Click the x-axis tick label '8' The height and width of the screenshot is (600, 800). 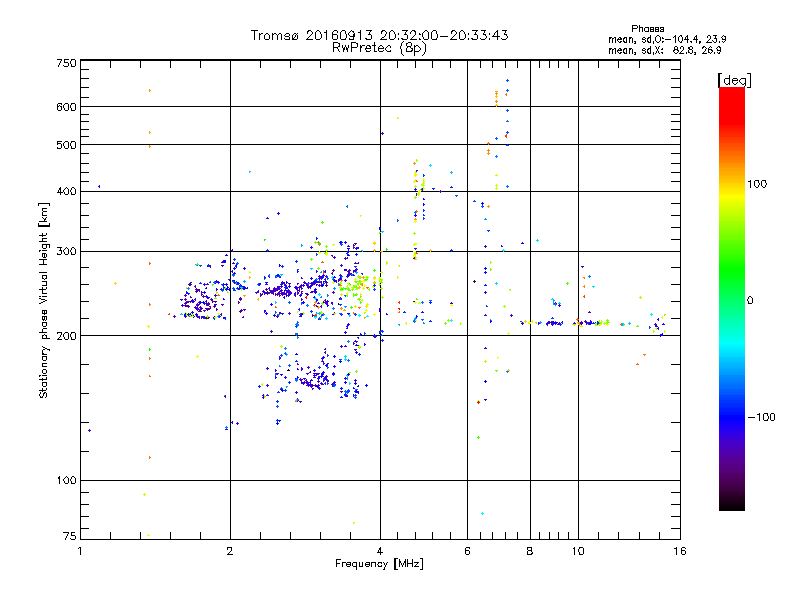[x=530, y=551]
